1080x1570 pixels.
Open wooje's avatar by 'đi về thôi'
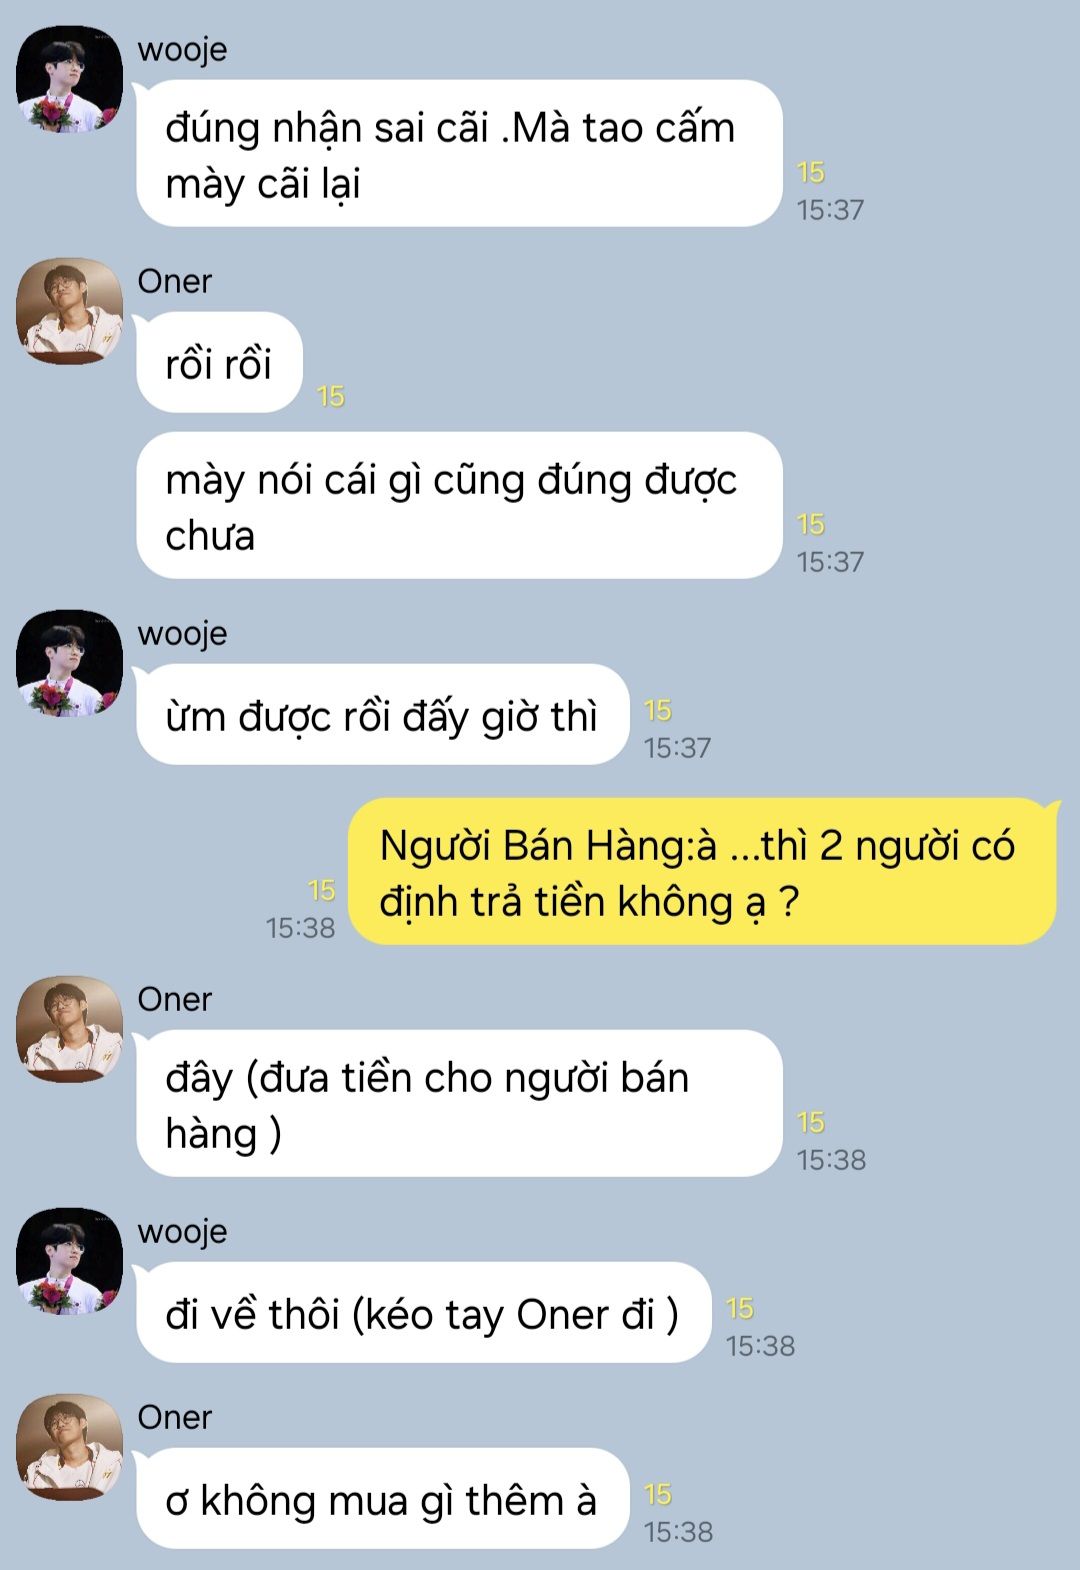[69, 1261]
